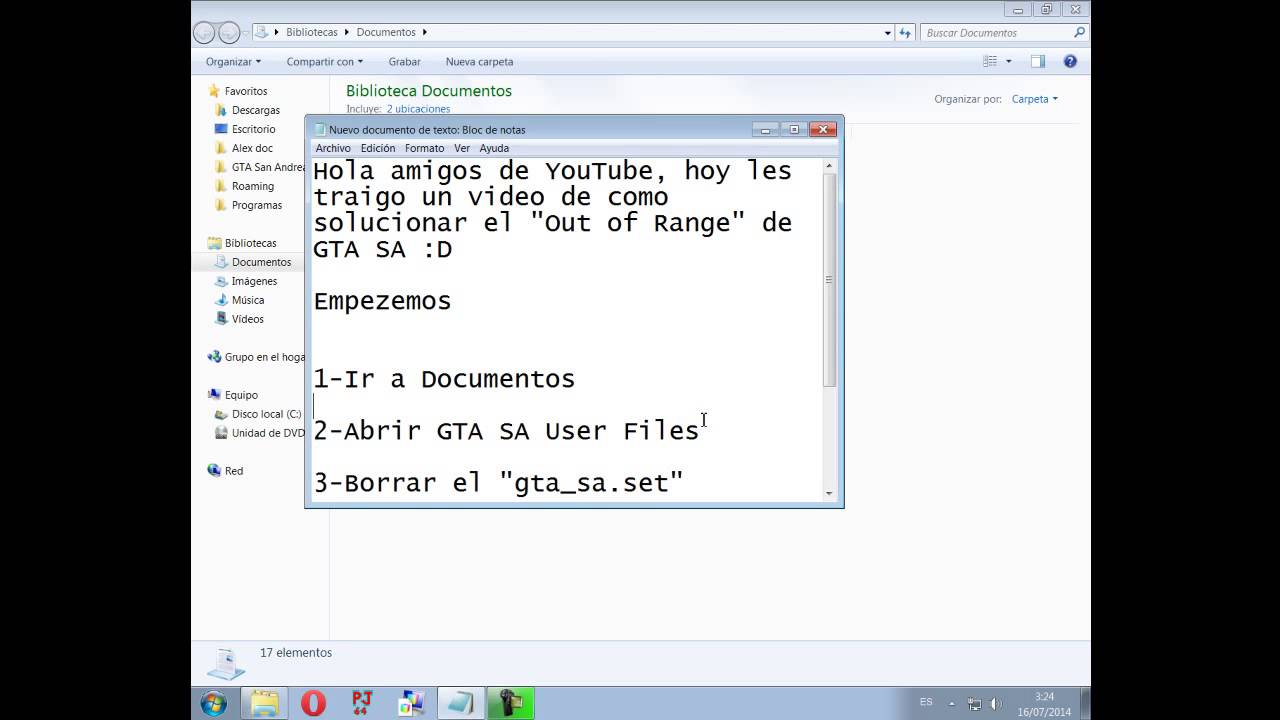Click the volume tray icon

coord(996,703)
